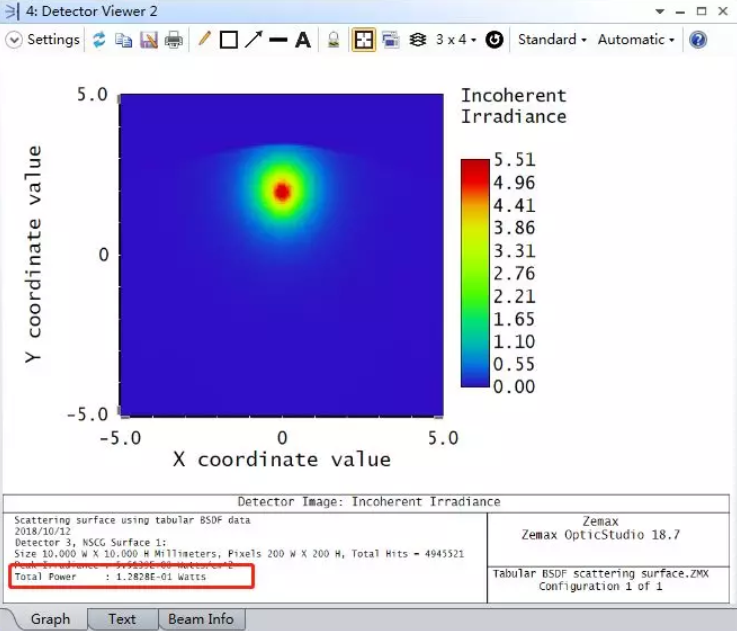Open the Automatic dropdown

coord(636,40)
